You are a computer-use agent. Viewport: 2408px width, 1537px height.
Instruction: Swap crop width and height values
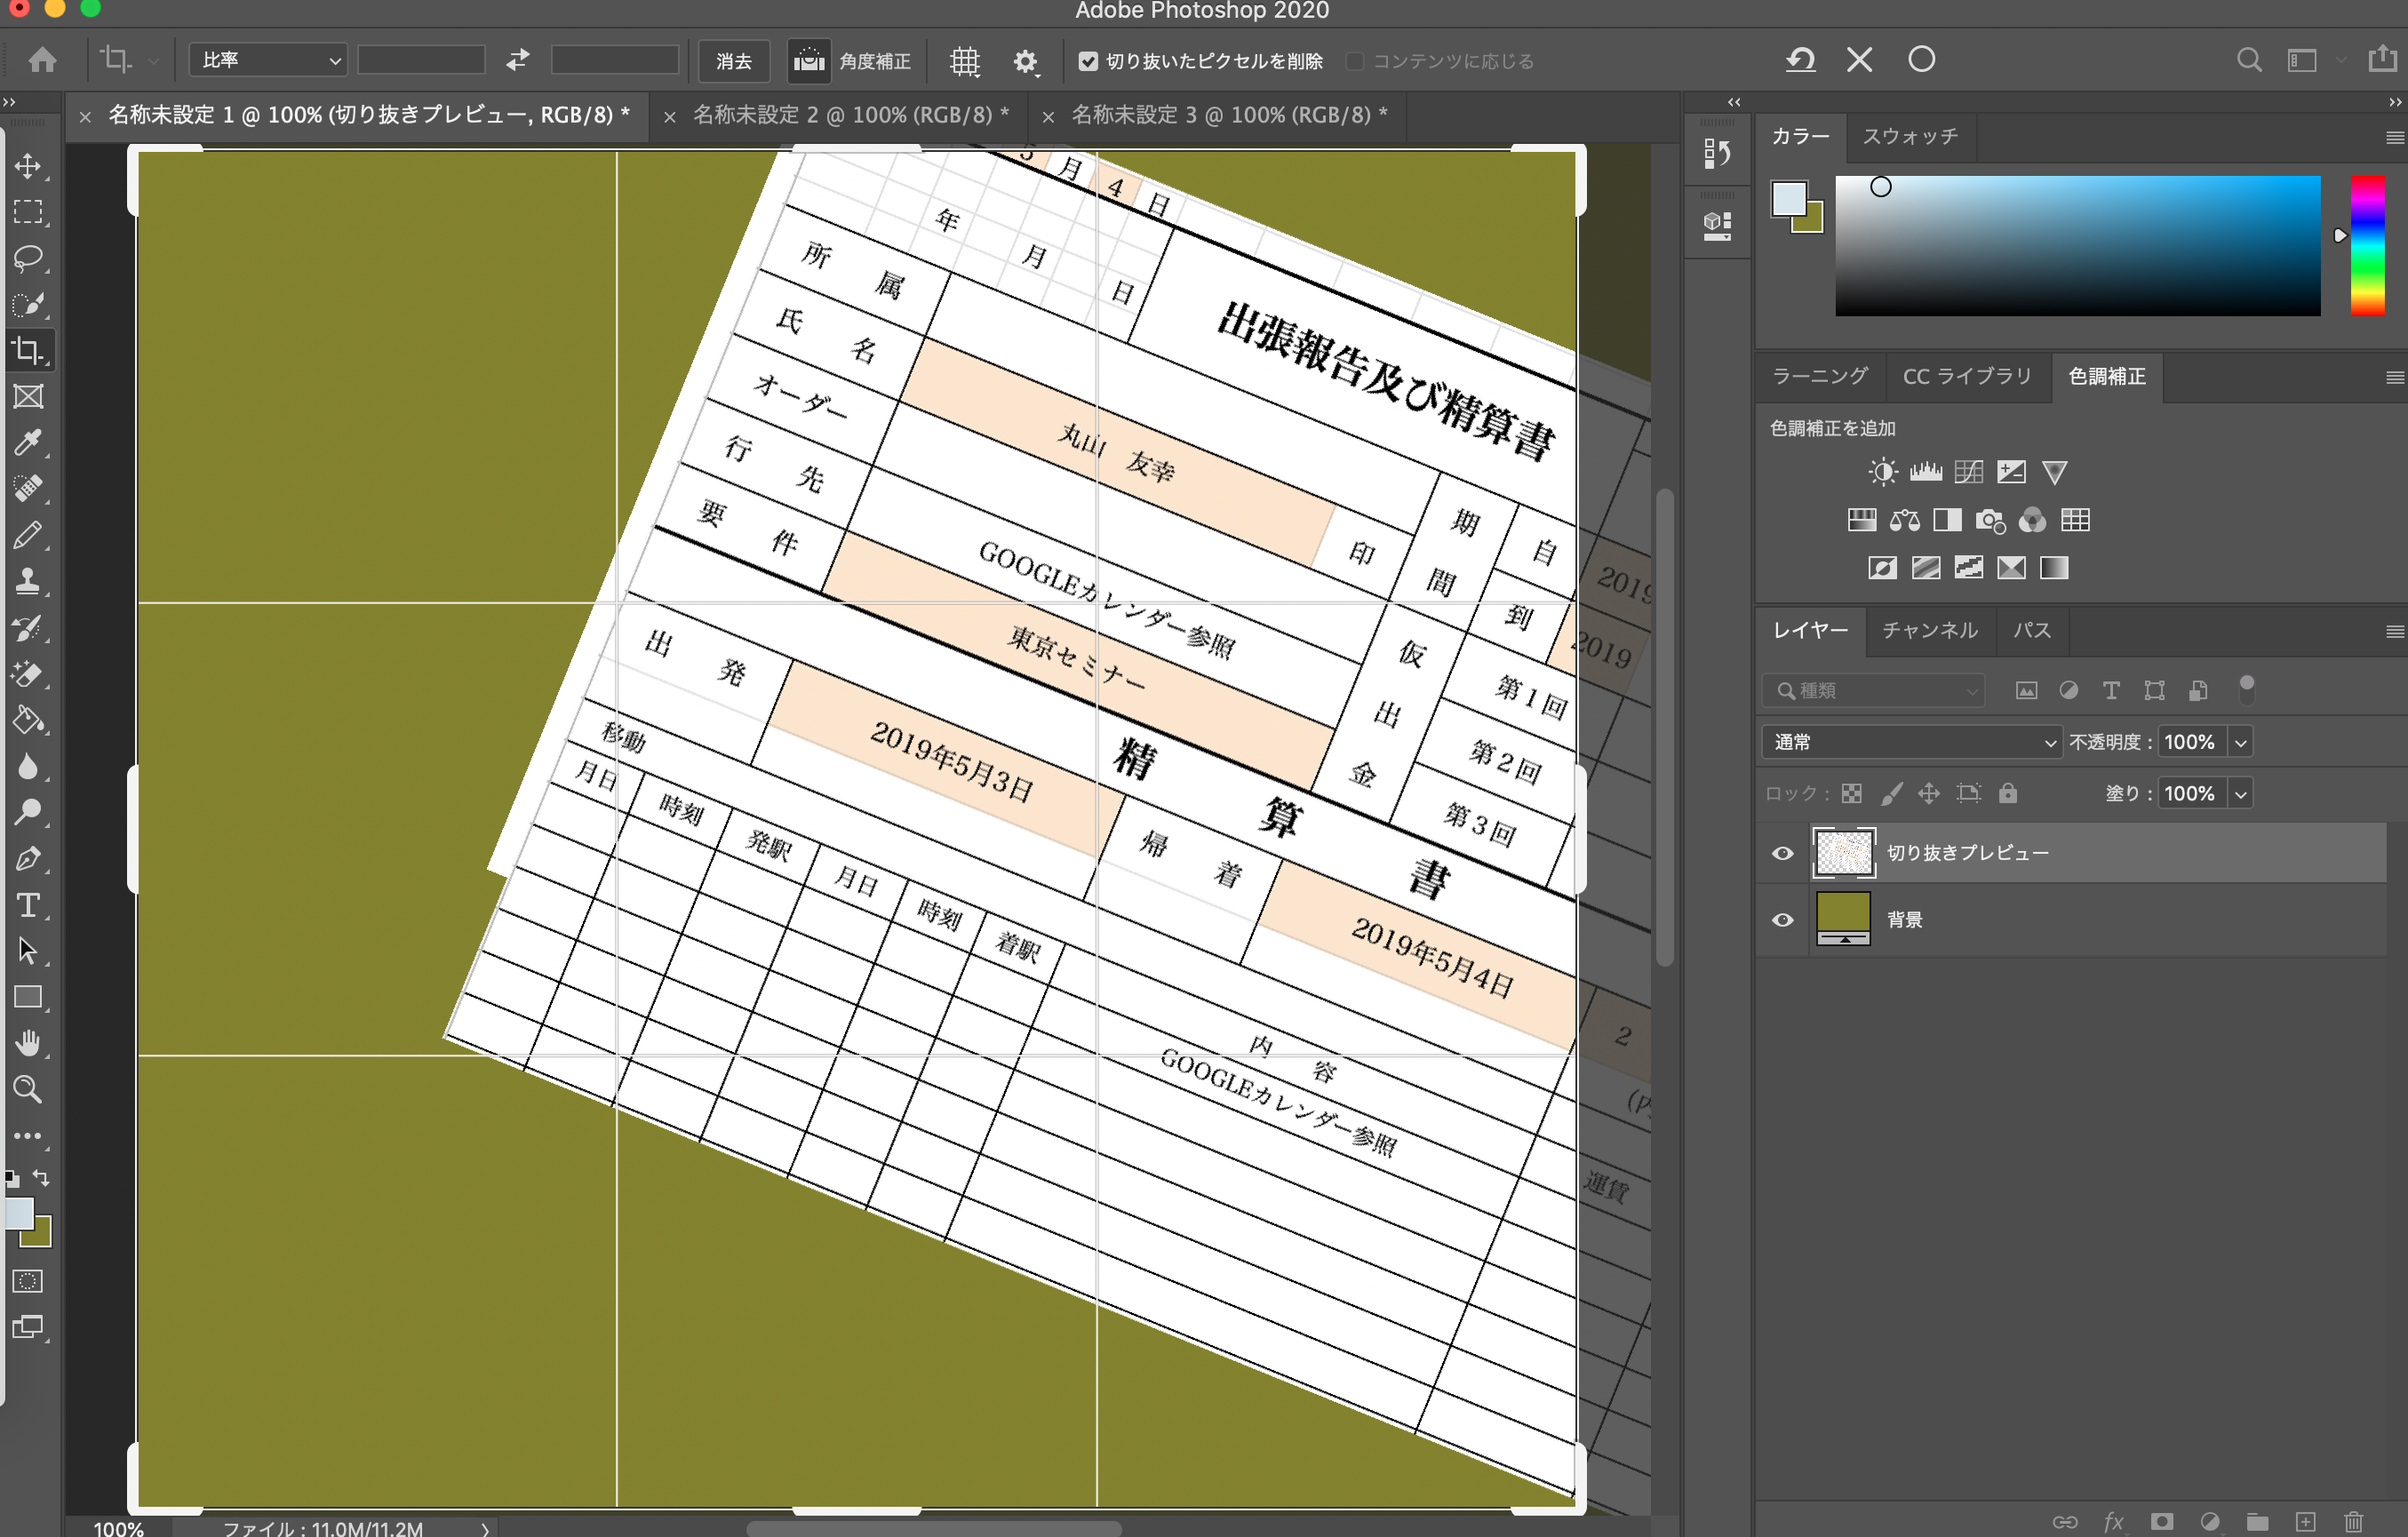click(518, 60)
